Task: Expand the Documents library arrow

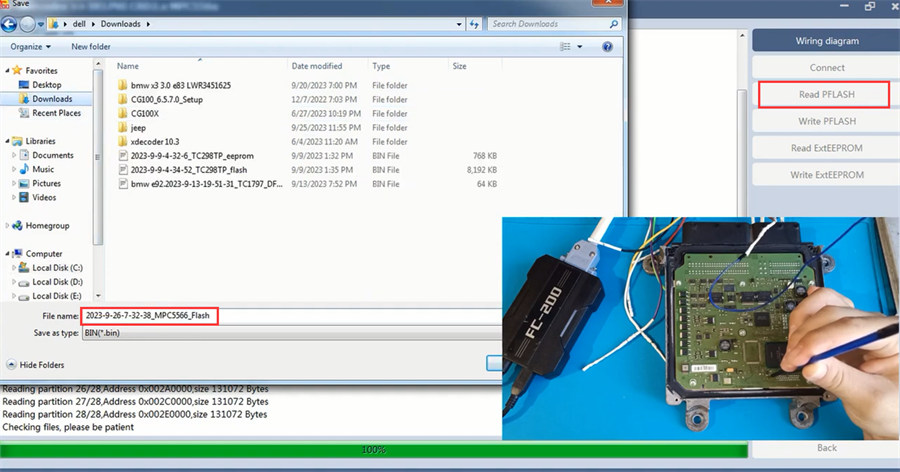Action: coord(14,155)
